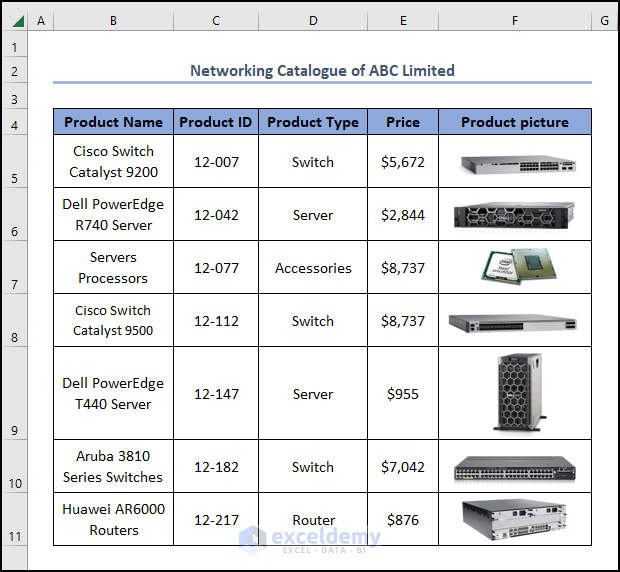620x572 pixels.
Task: Click the Product ID header cell
Action: 216,122
